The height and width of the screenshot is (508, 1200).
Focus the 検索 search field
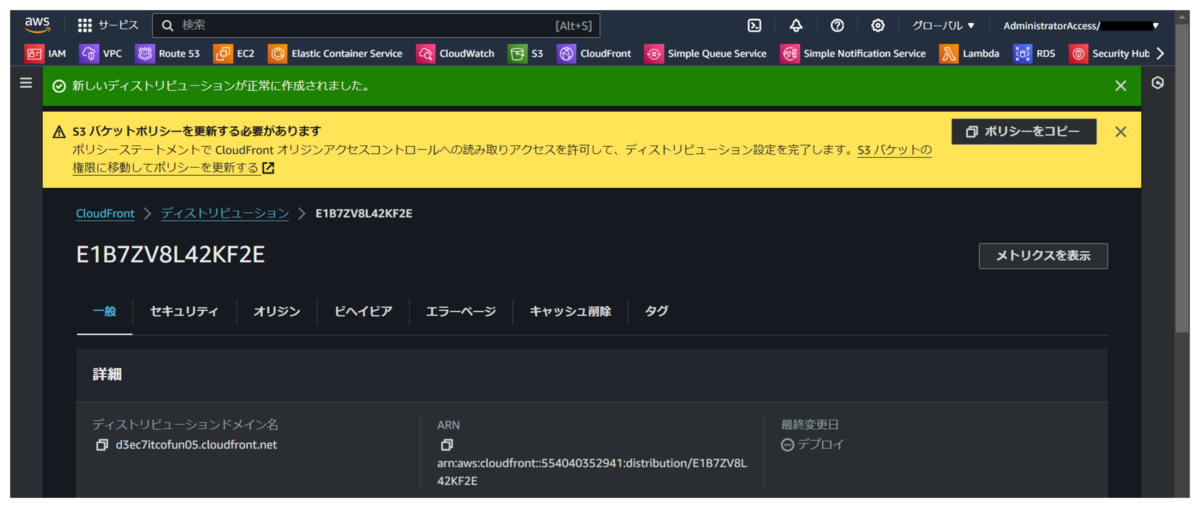point(376,25)
